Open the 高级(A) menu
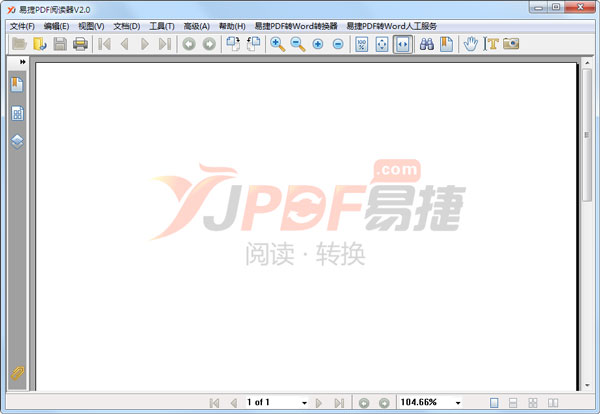Screen dimensions: 600x414 (x=196, y=26)
